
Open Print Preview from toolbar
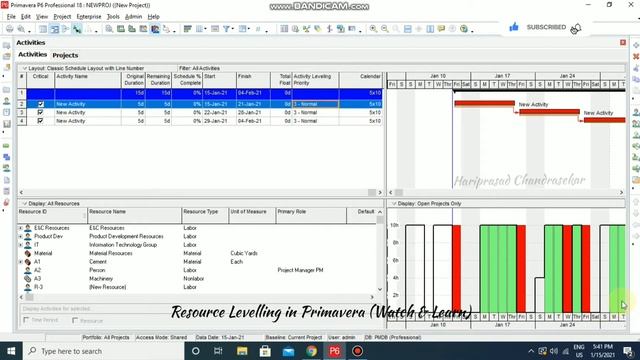pos(20,29)
